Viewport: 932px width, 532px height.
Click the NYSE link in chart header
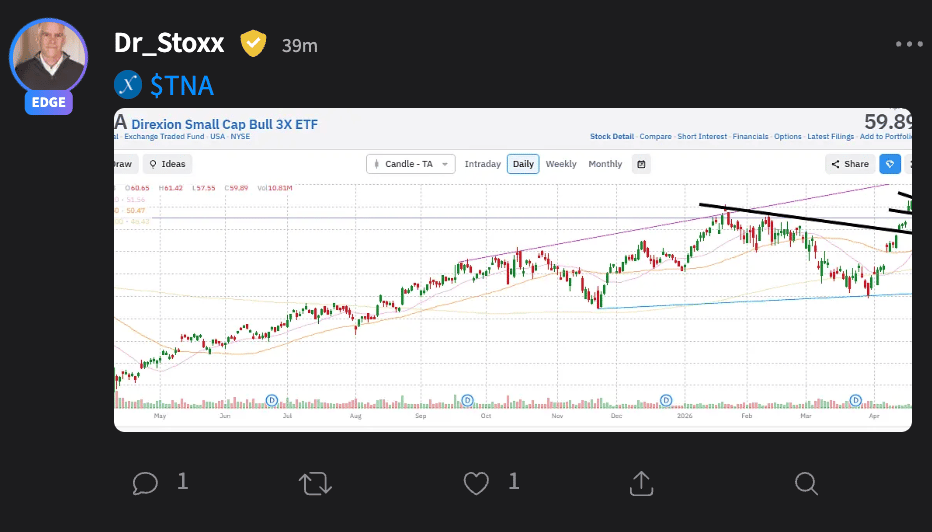tap(240, 137)
